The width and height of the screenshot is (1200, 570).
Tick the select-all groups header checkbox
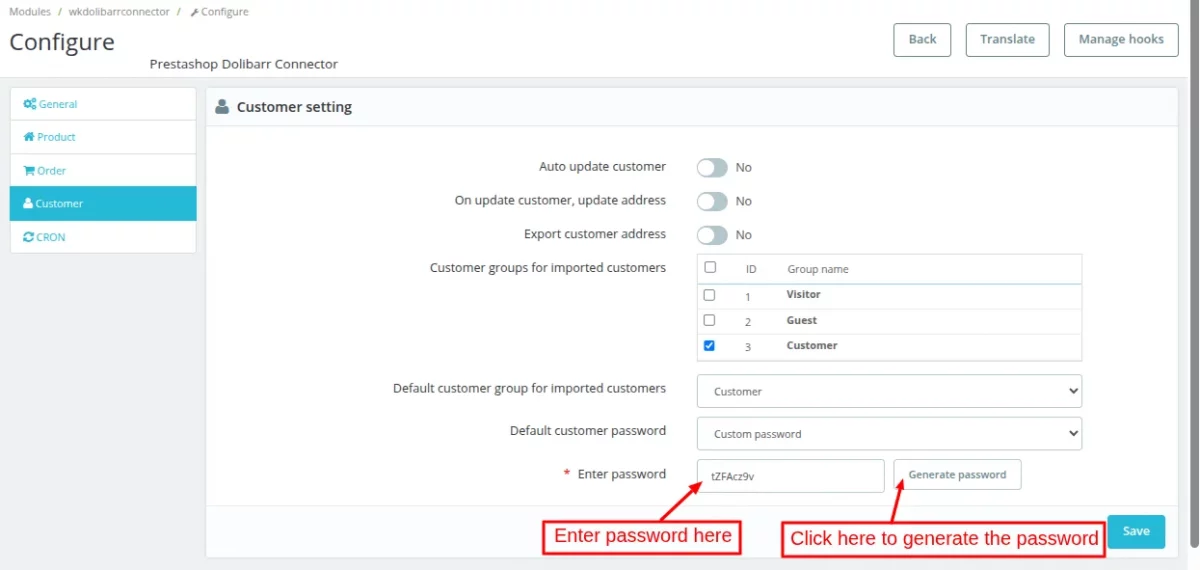coord(710,267)
